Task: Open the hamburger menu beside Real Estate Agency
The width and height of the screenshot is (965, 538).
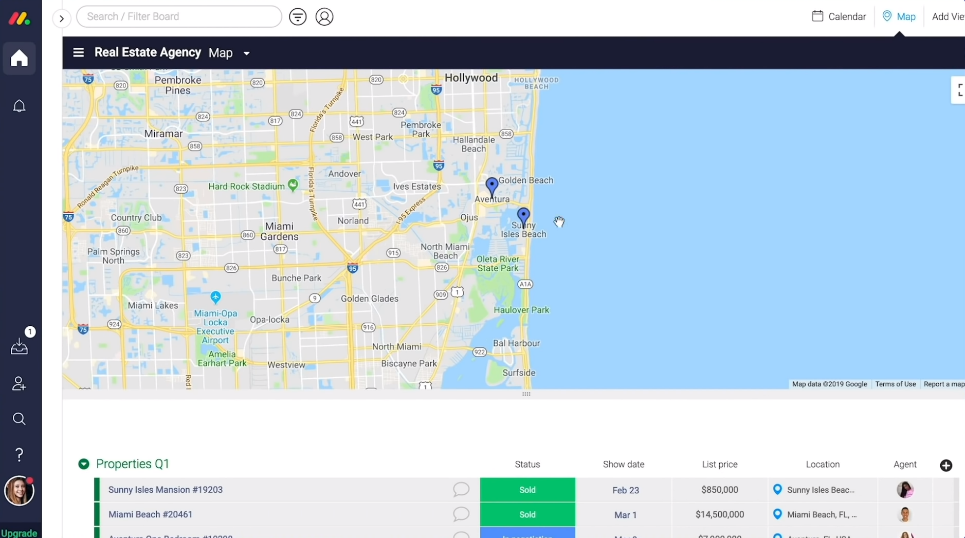Action: coord(78,53)
